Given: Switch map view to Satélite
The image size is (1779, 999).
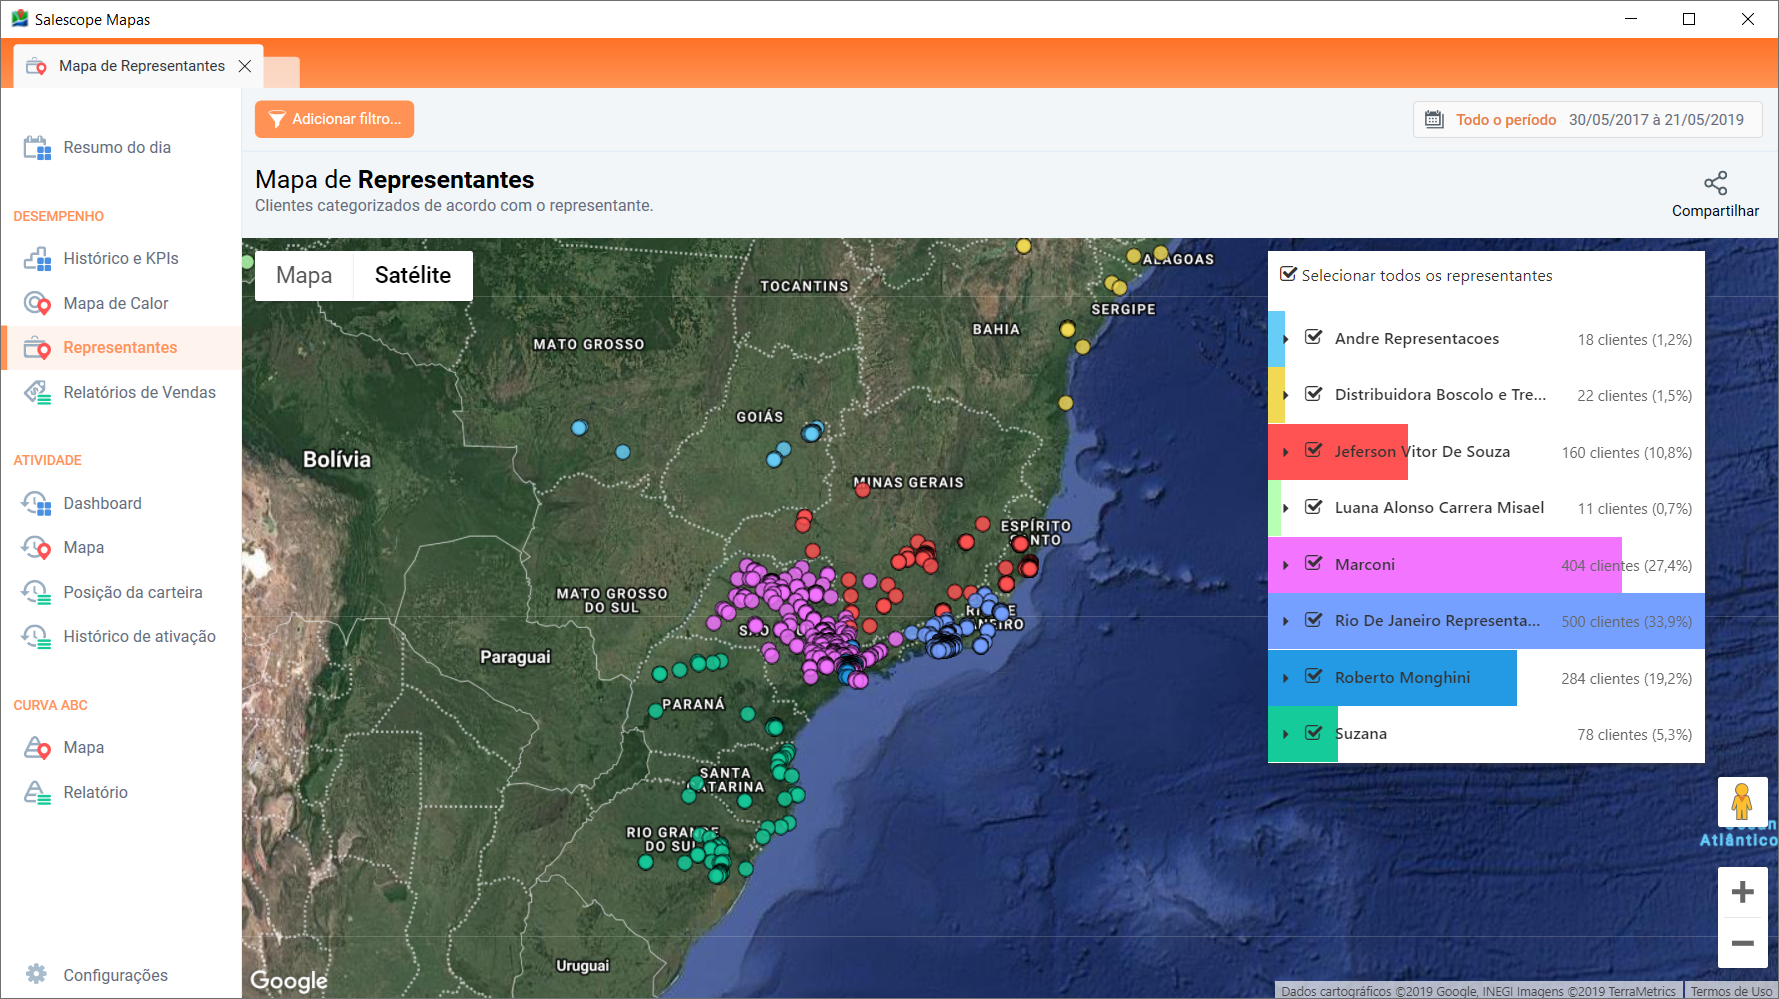Looking at the screenshot, I should 413,275.
